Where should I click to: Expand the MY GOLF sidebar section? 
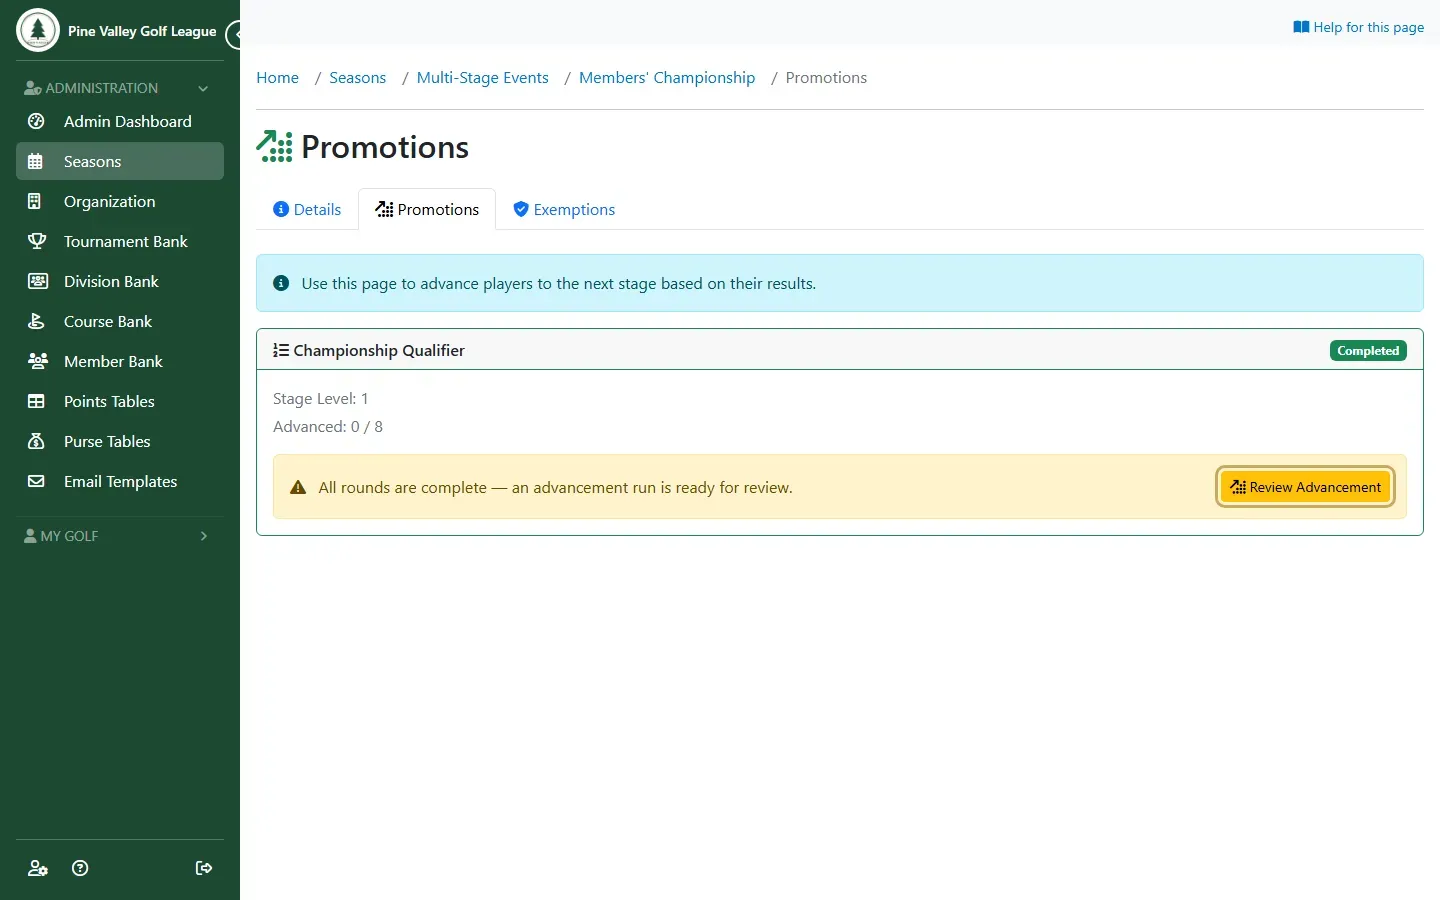tap(120, 536)
